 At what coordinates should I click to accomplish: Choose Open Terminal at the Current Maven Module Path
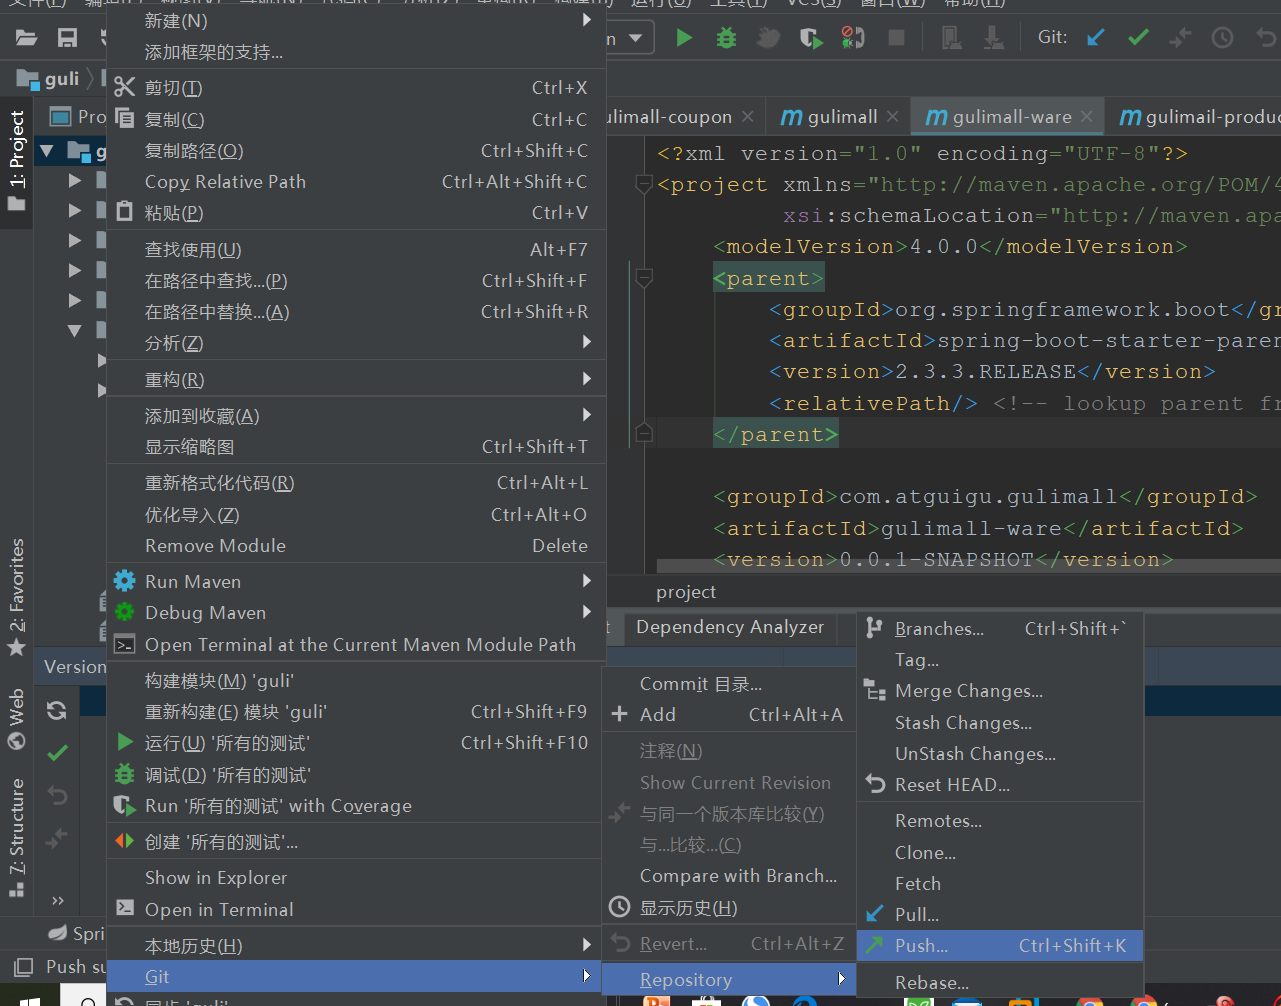[356, 645]
